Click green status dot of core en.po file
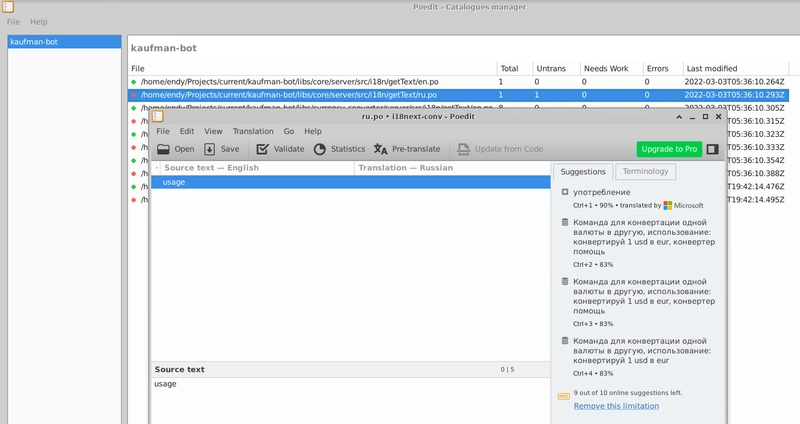Viewport: 800px width, 424px height. pos(134,82)
